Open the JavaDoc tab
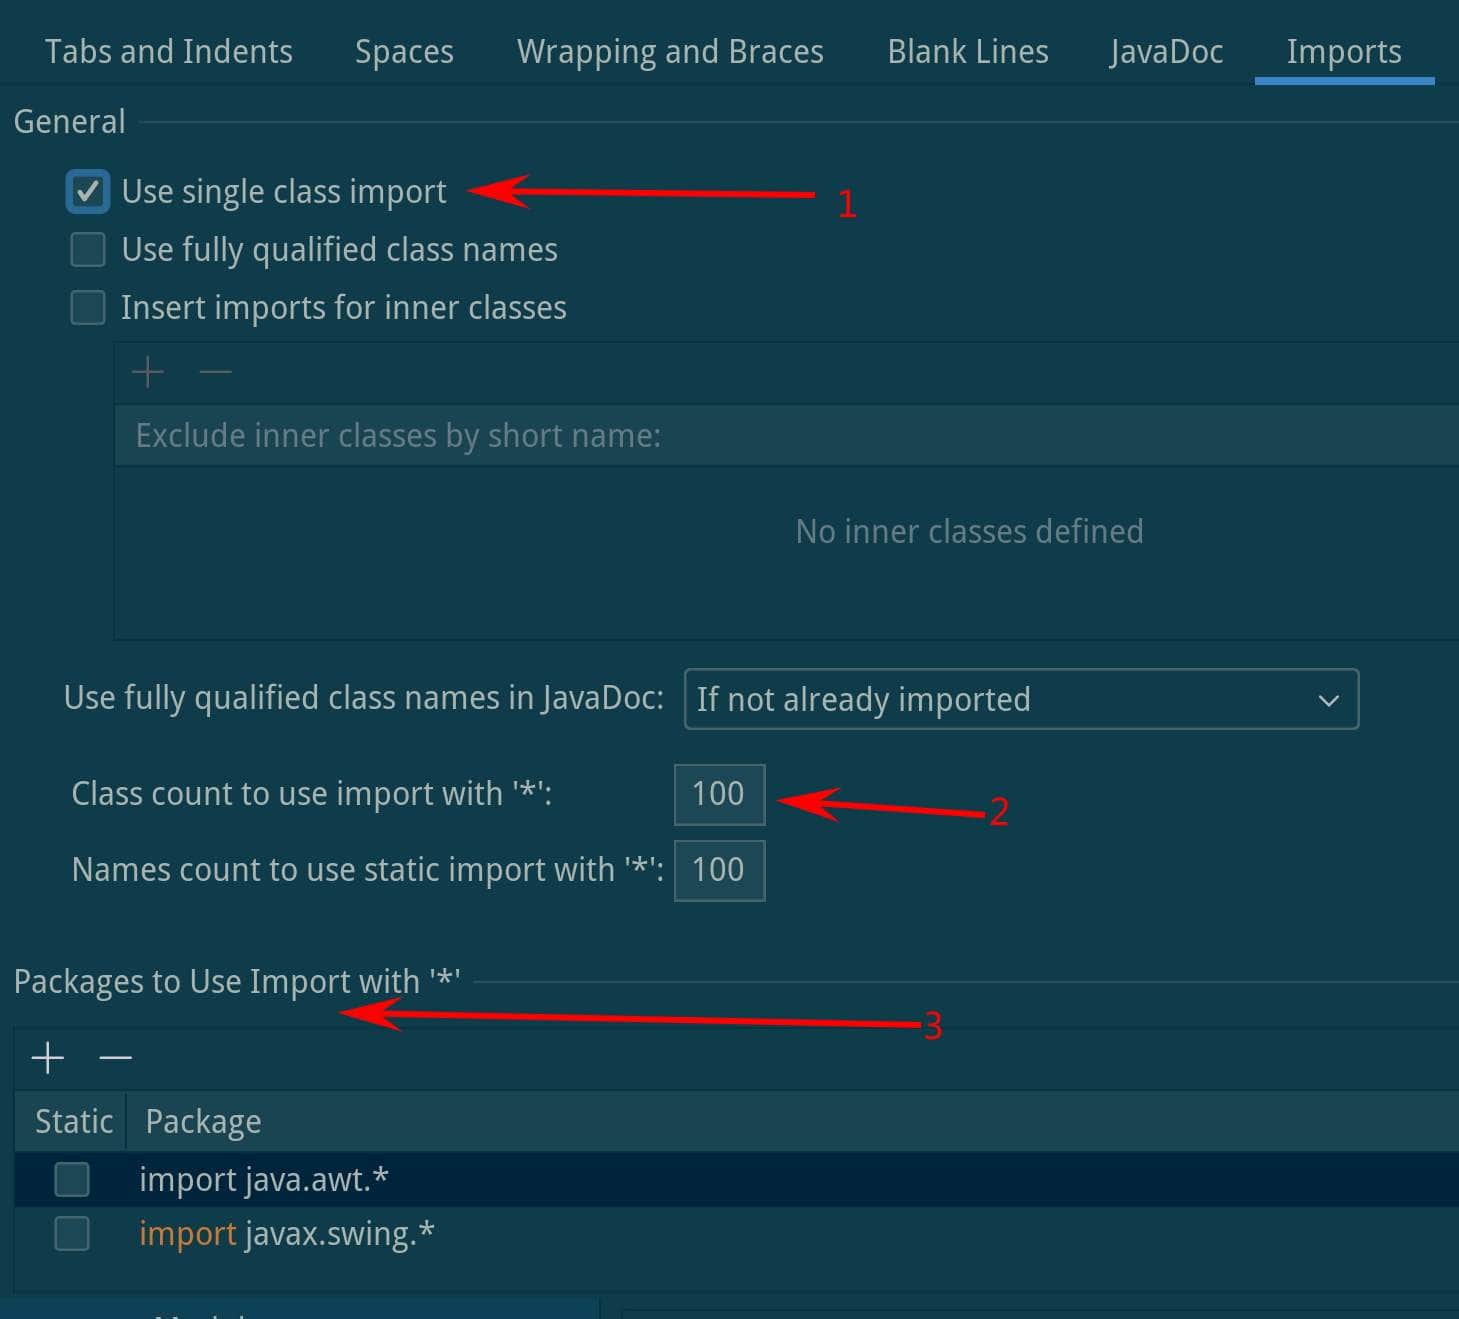Screen dimensions: 1459x1319 coord(1166,51)
